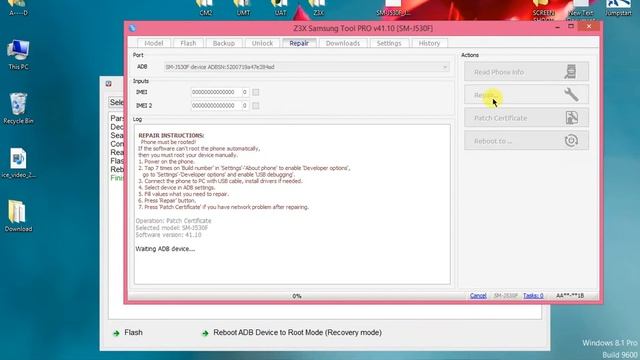
Task: Switch to the Flash tab
Action: pos(188,43)
